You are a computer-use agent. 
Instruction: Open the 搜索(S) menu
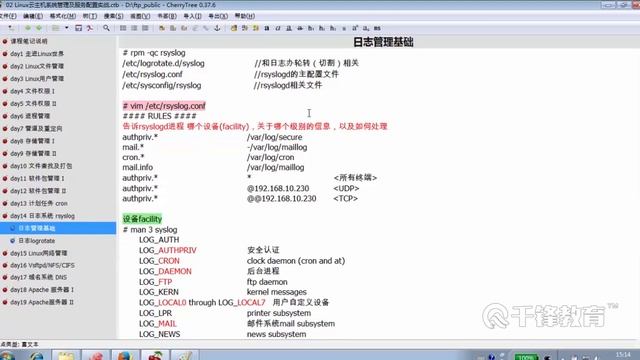click(x=113, y=16)
